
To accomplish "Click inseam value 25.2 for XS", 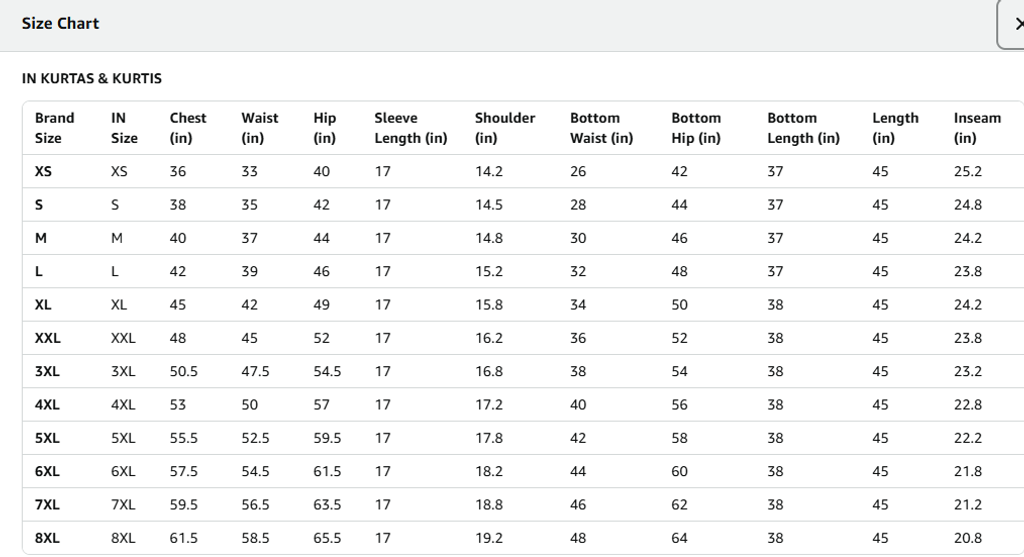I will (968, 171).
